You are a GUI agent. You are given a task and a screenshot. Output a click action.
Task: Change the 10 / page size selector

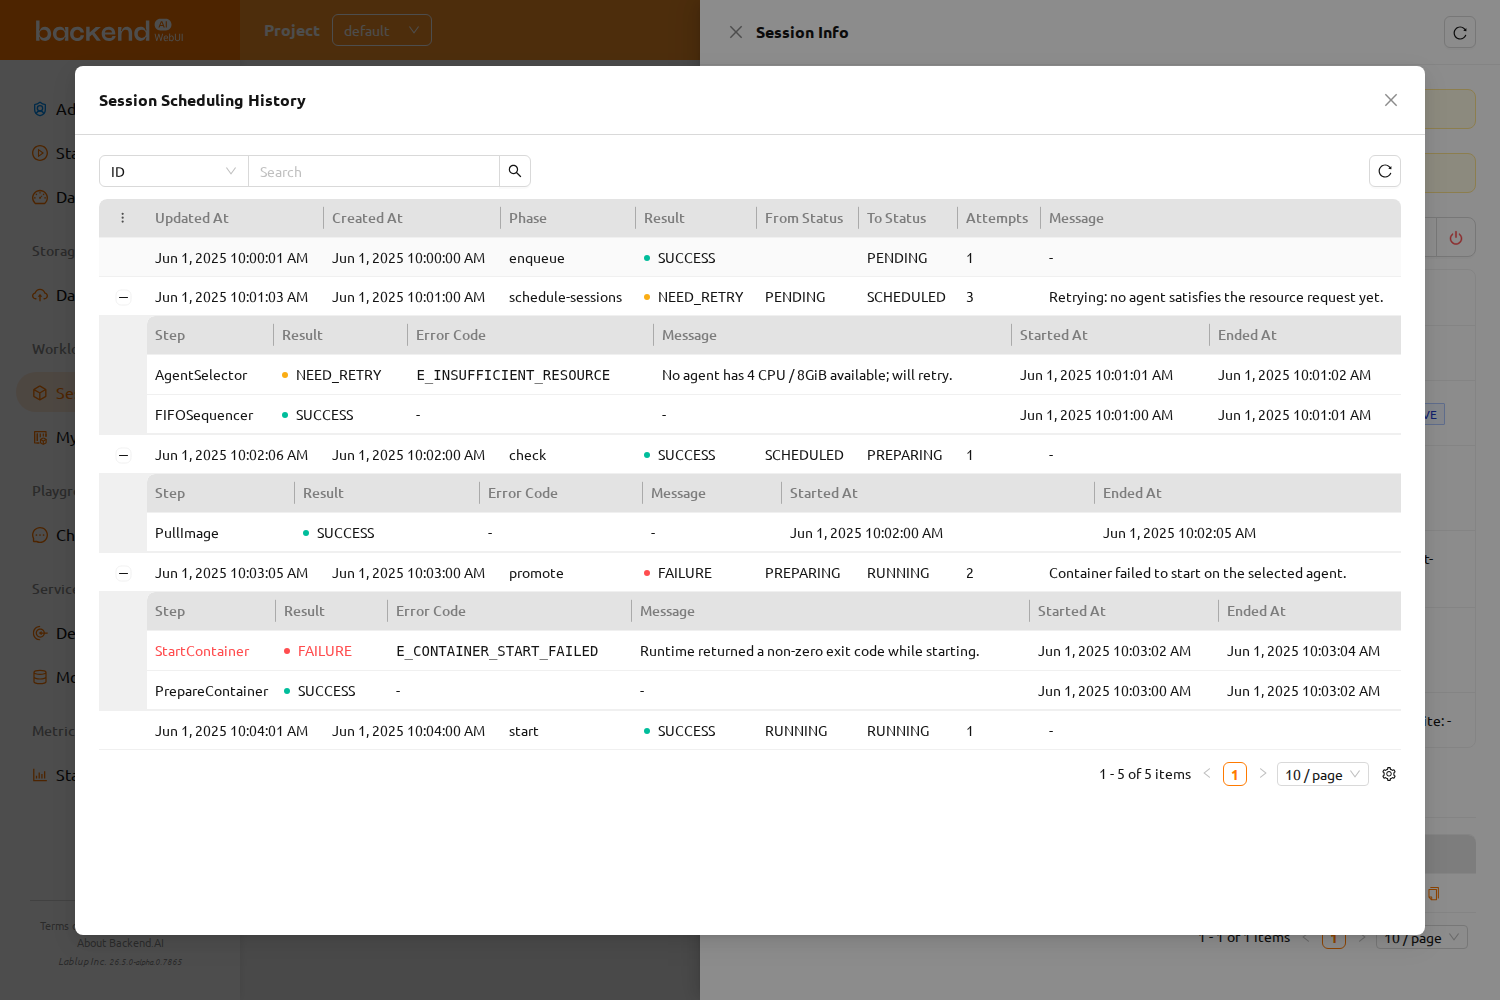click(x=1322, y=774)
